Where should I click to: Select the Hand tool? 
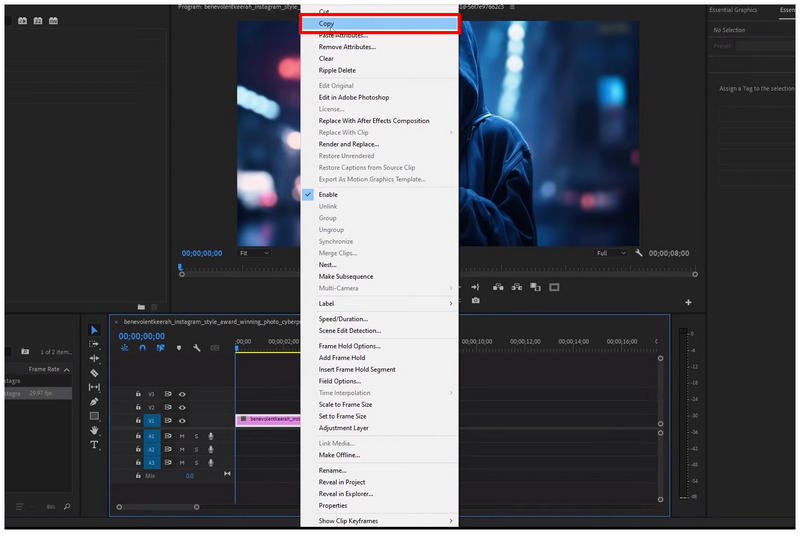pos(94,430)
